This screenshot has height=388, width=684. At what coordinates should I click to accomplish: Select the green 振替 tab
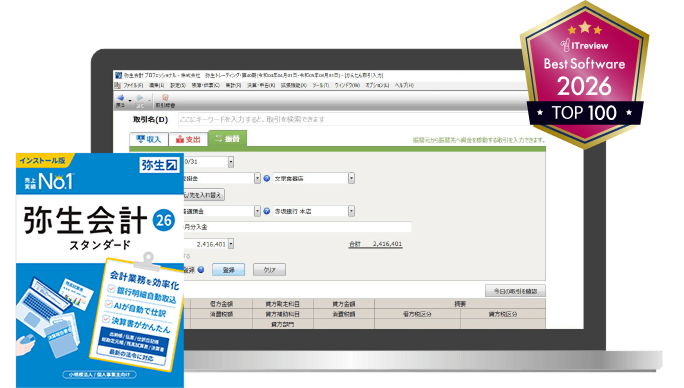[228, 138]
